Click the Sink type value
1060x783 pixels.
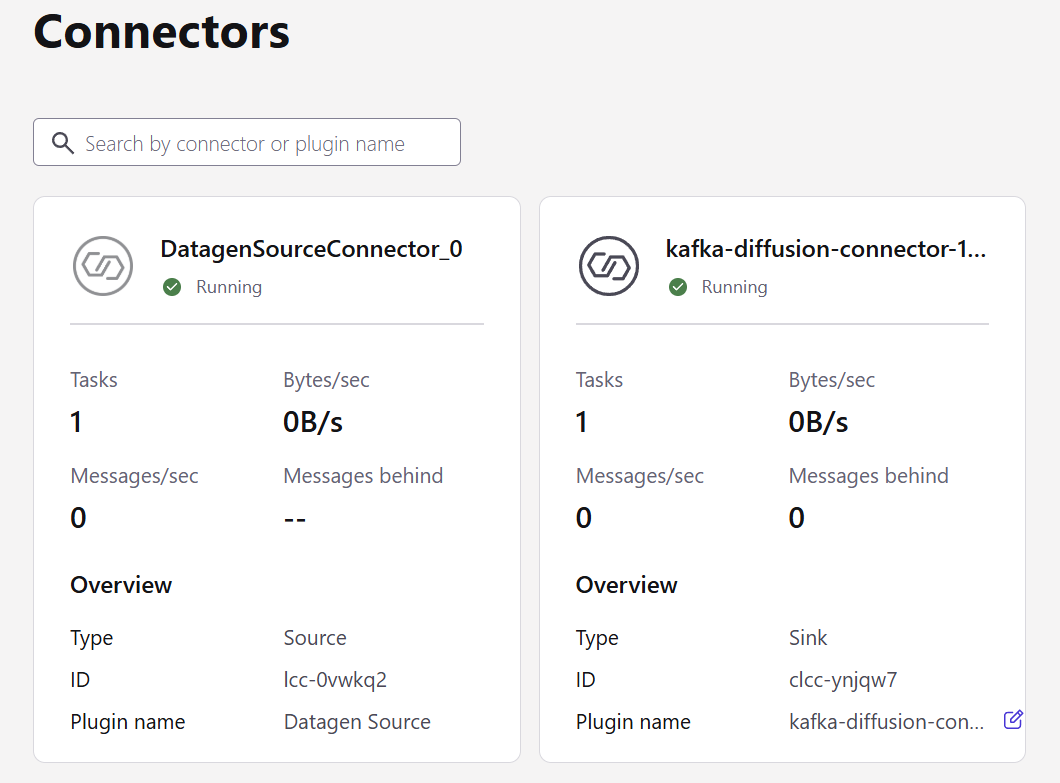coord(808,638)
